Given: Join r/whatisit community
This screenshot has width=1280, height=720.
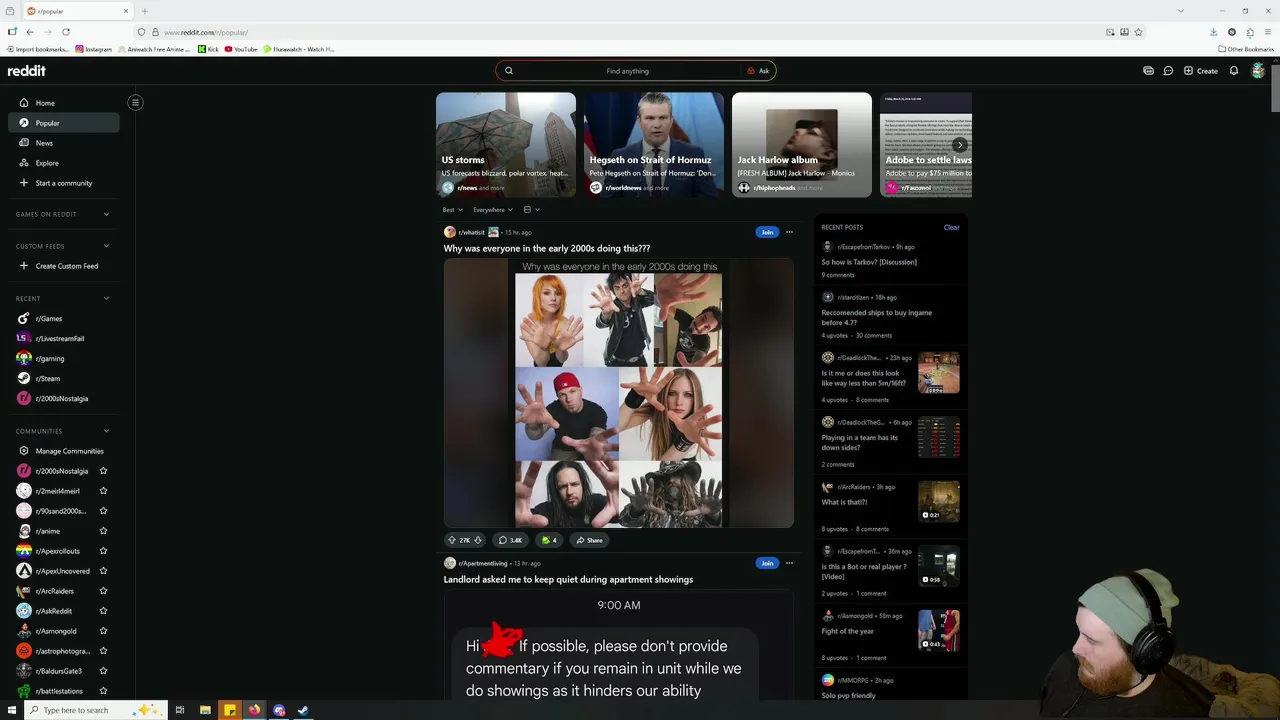Looking at the screenshot, I should (x=767, y=232).
